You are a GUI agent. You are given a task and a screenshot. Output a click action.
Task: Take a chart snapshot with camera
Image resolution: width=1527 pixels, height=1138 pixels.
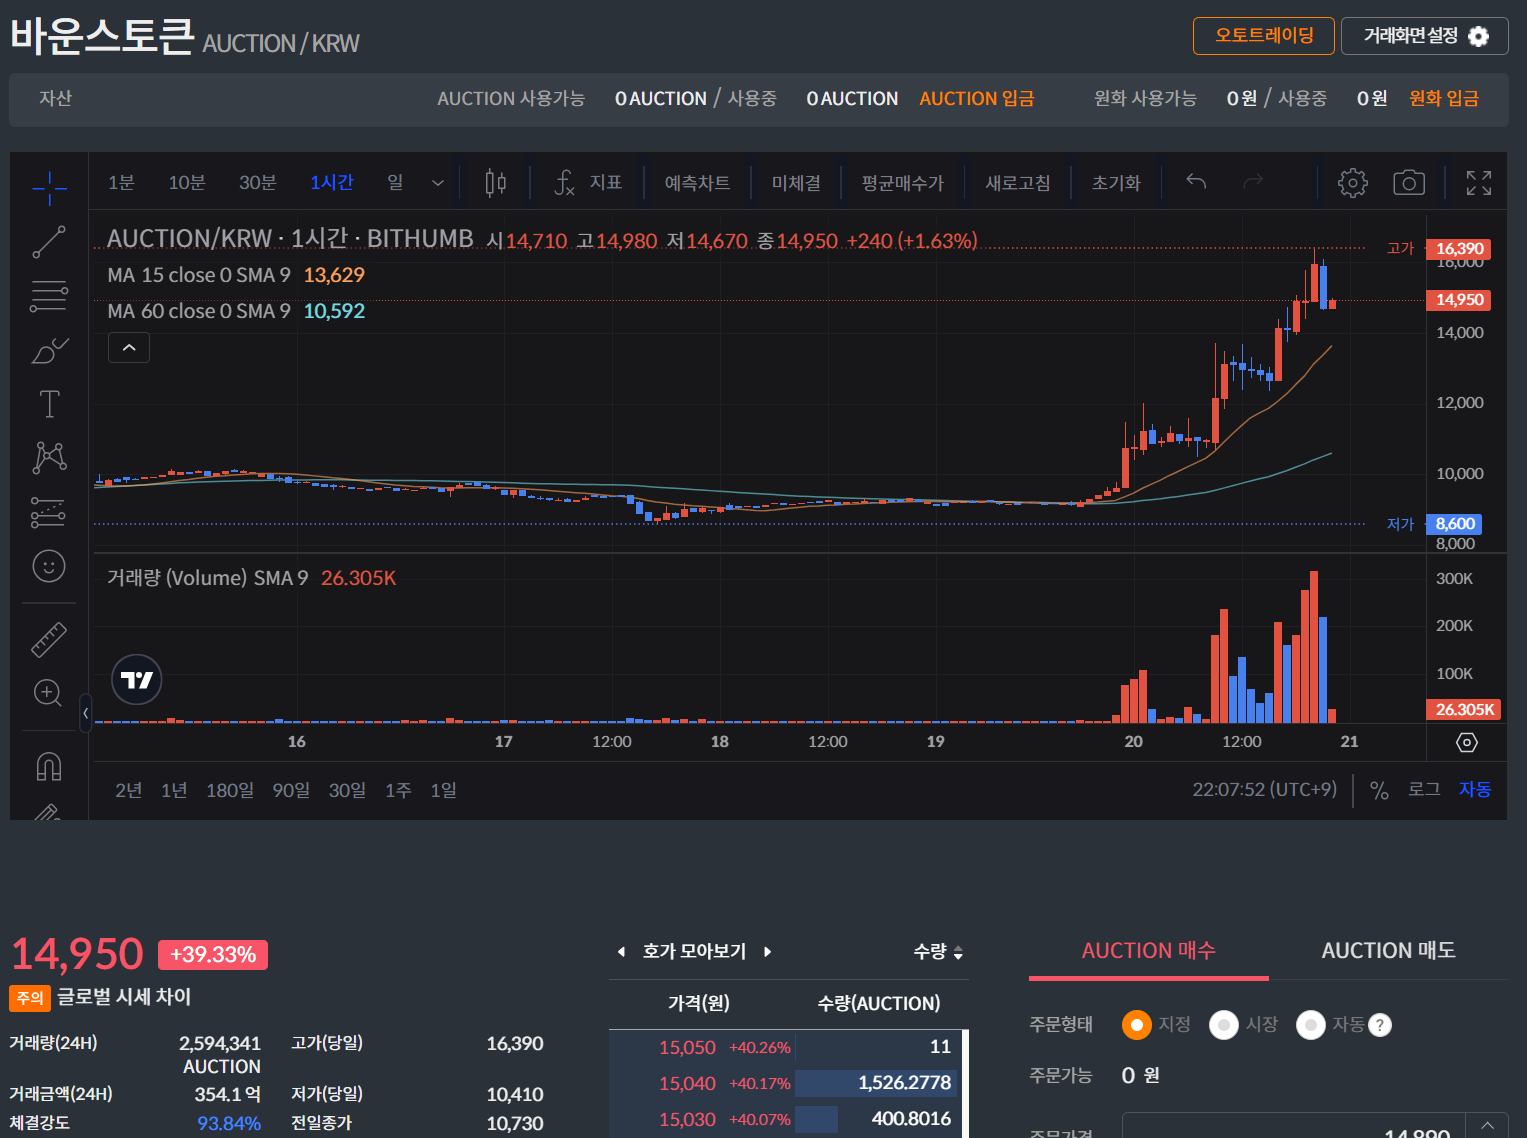1409,182
